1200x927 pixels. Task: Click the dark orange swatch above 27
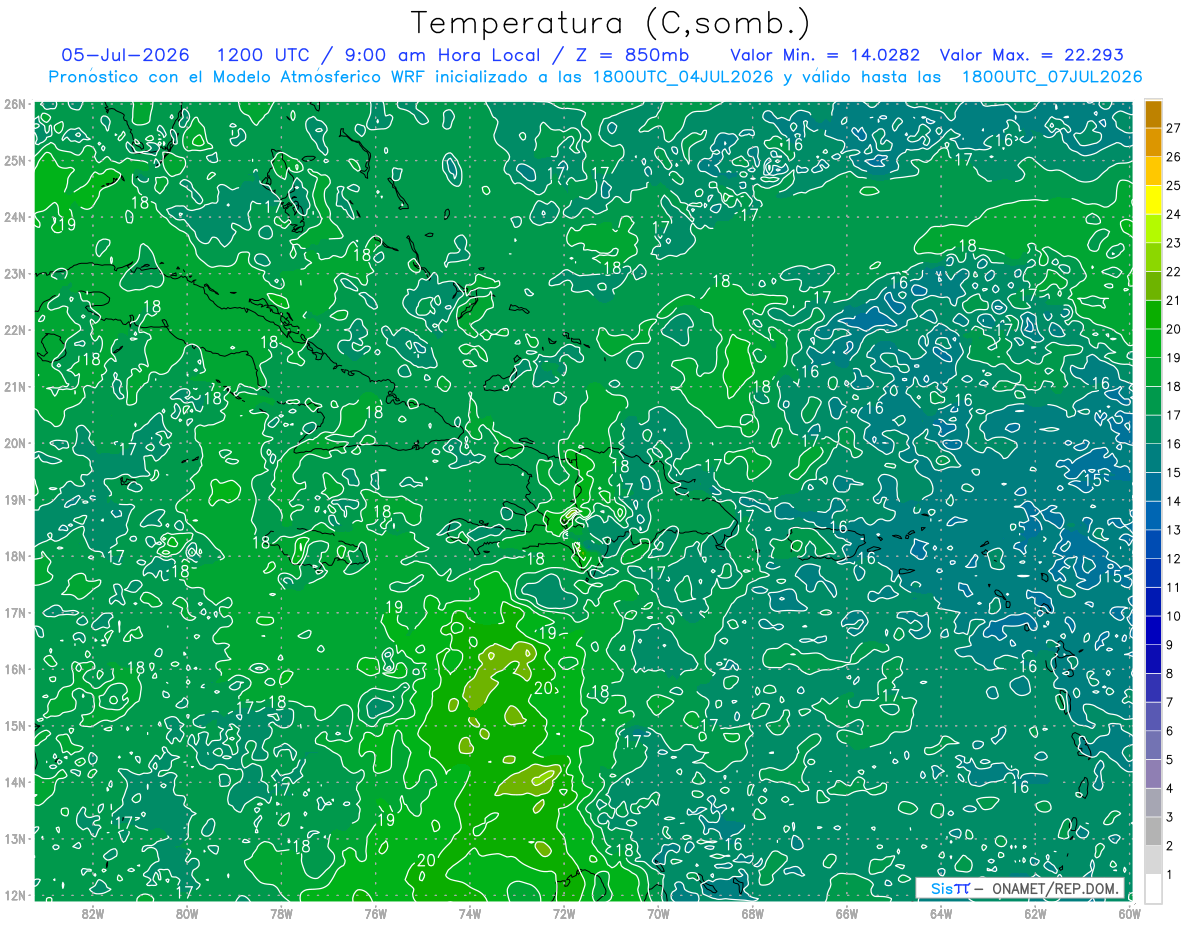[x=1153, y=114]
